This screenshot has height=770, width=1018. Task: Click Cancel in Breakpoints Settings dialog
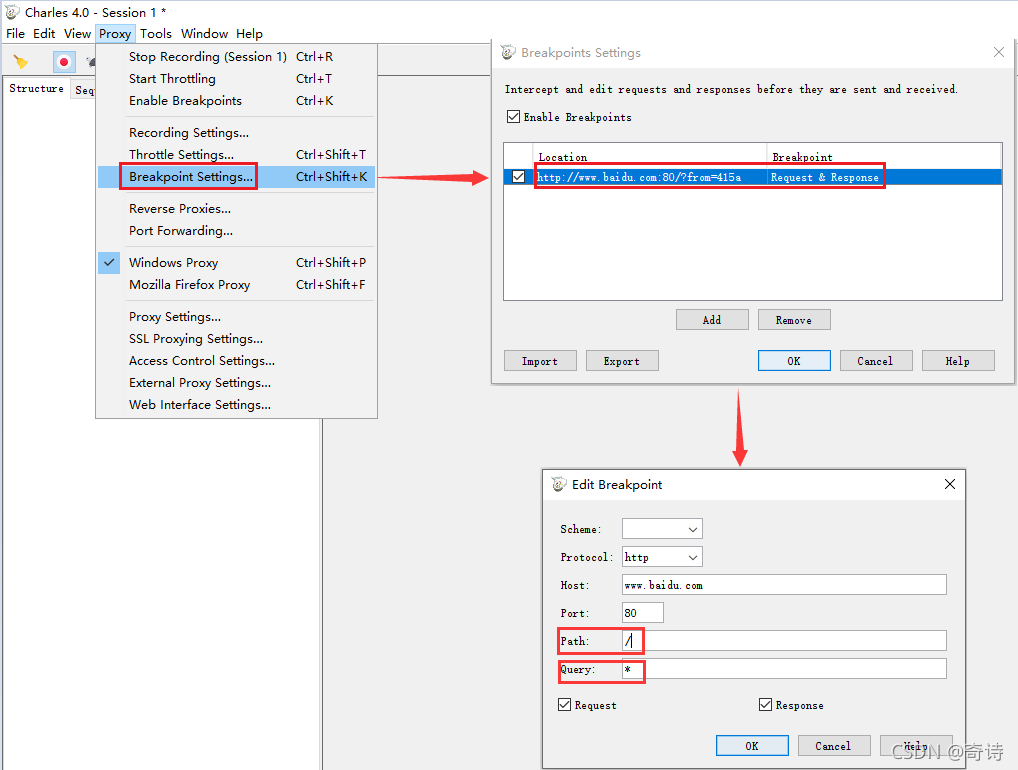876,361
